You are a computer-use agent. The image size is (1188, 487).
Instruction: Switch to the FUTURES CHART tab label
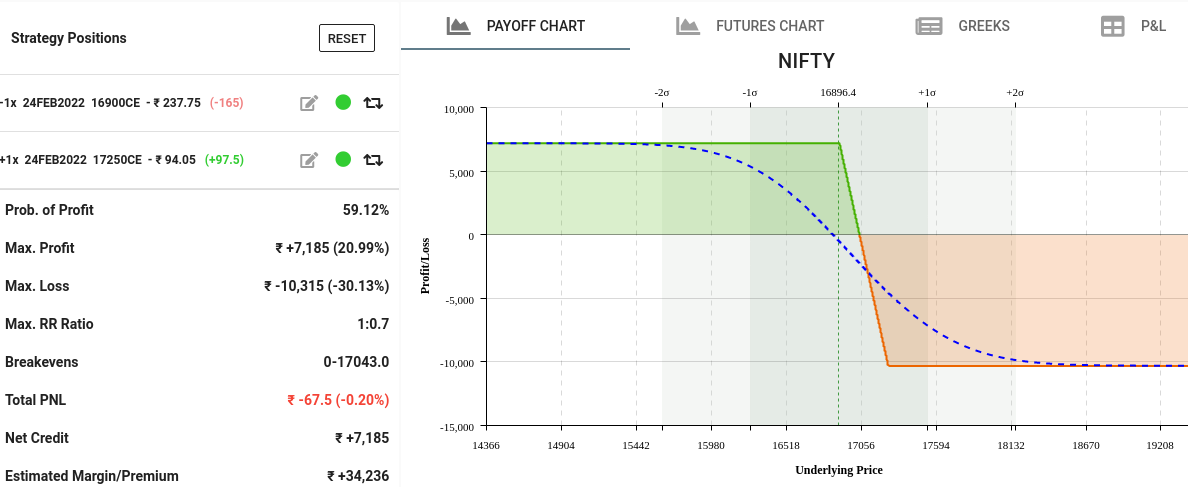click(770, 26)
